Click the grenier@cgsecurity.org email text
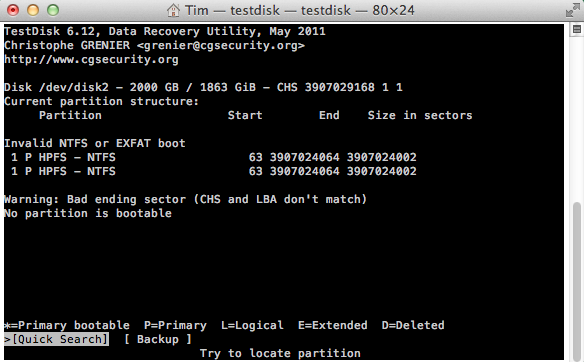The image size is (584, 362). point(221,45)
